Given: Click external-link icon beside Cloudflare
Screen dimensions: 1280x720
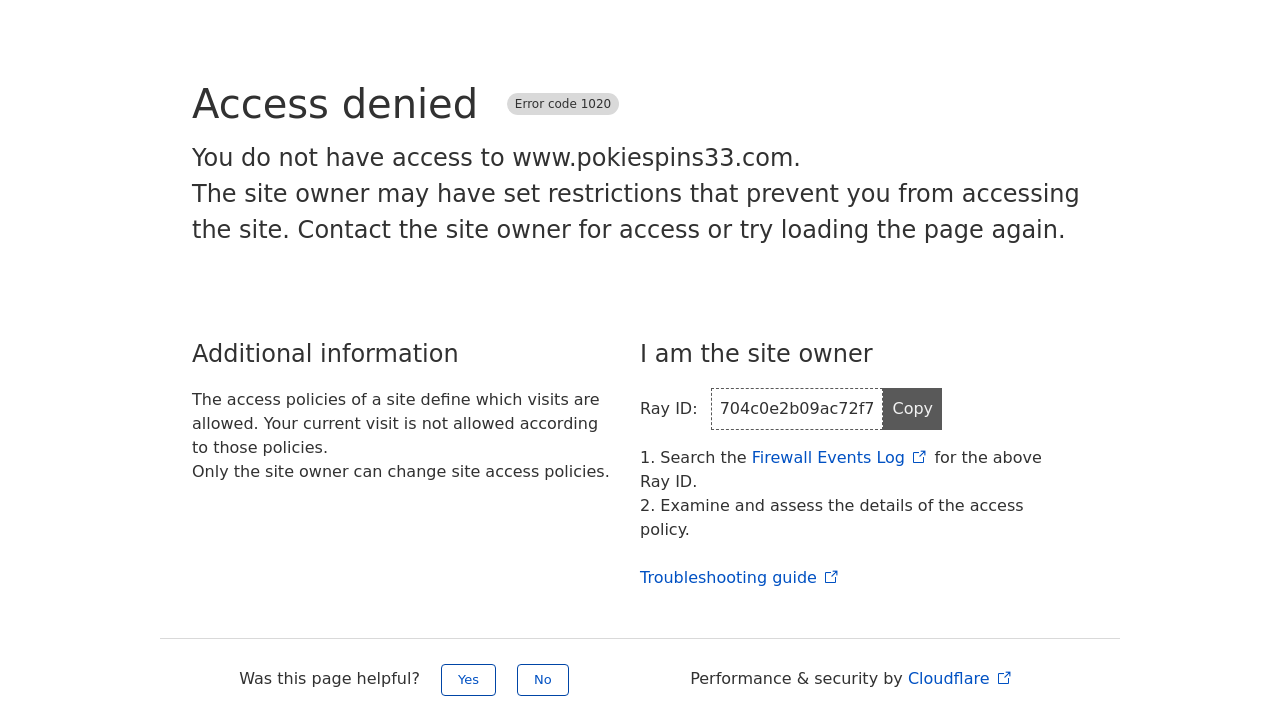Looking at the screenshot, I should 1004,678.
